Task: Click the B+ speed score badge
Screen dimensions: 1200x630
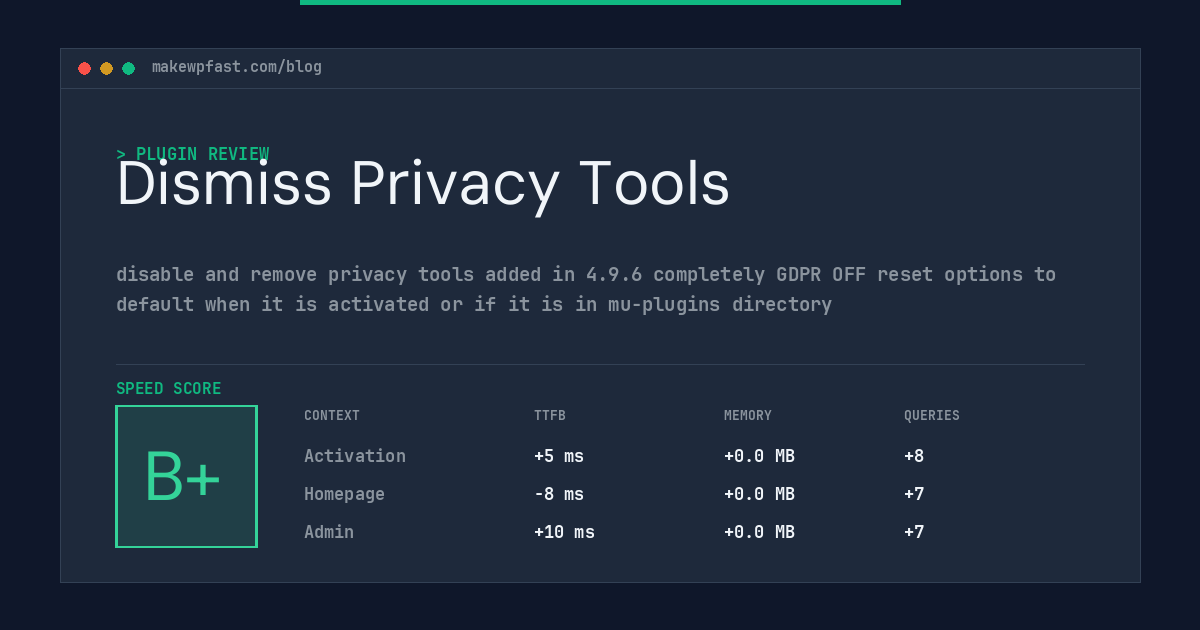Action: pos(186,476)
